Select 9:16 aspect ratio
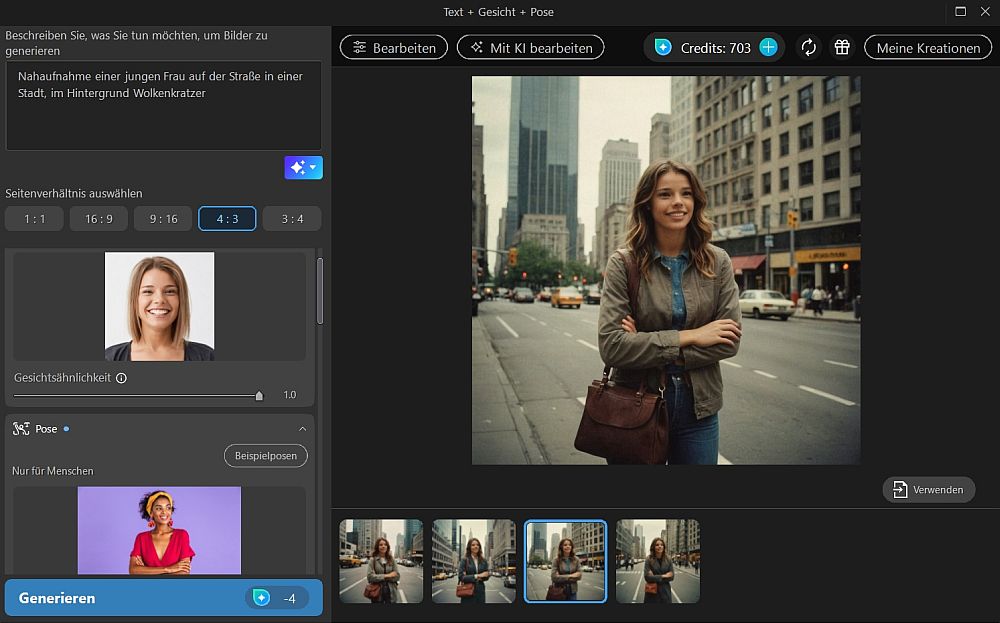1000x623 pixels. coord(163,219)
